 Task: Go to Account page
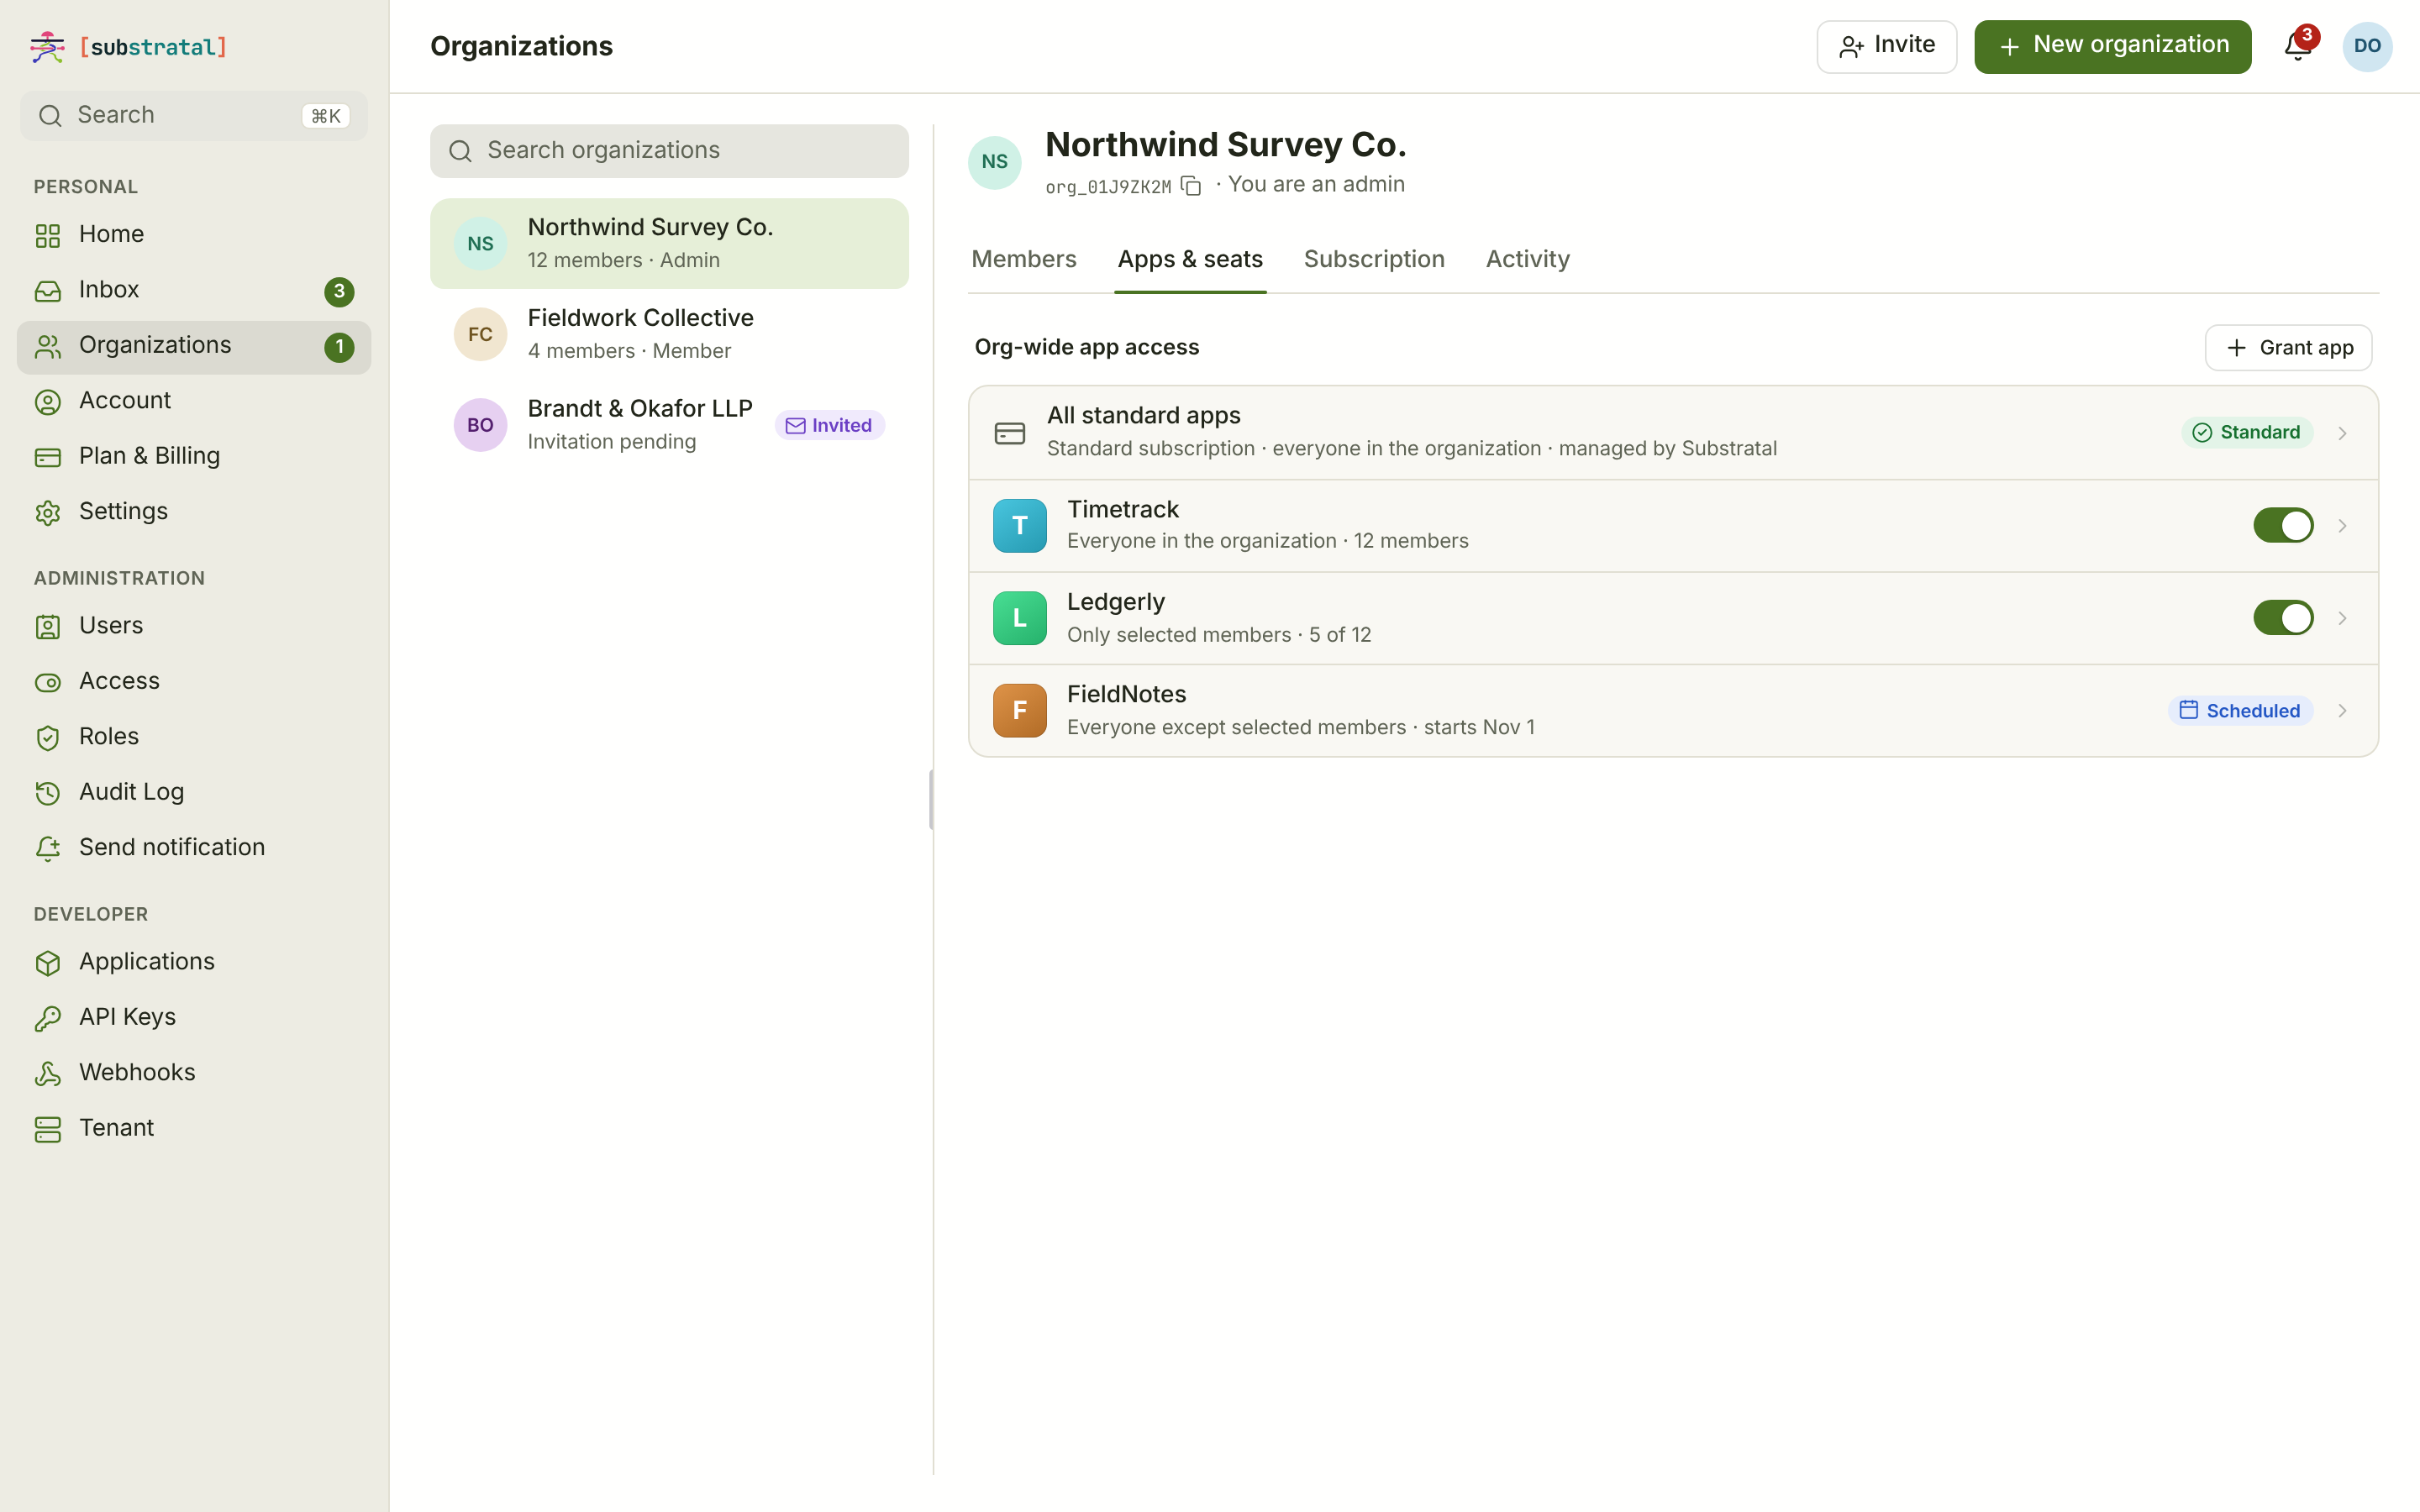click(x=194, y=401)
